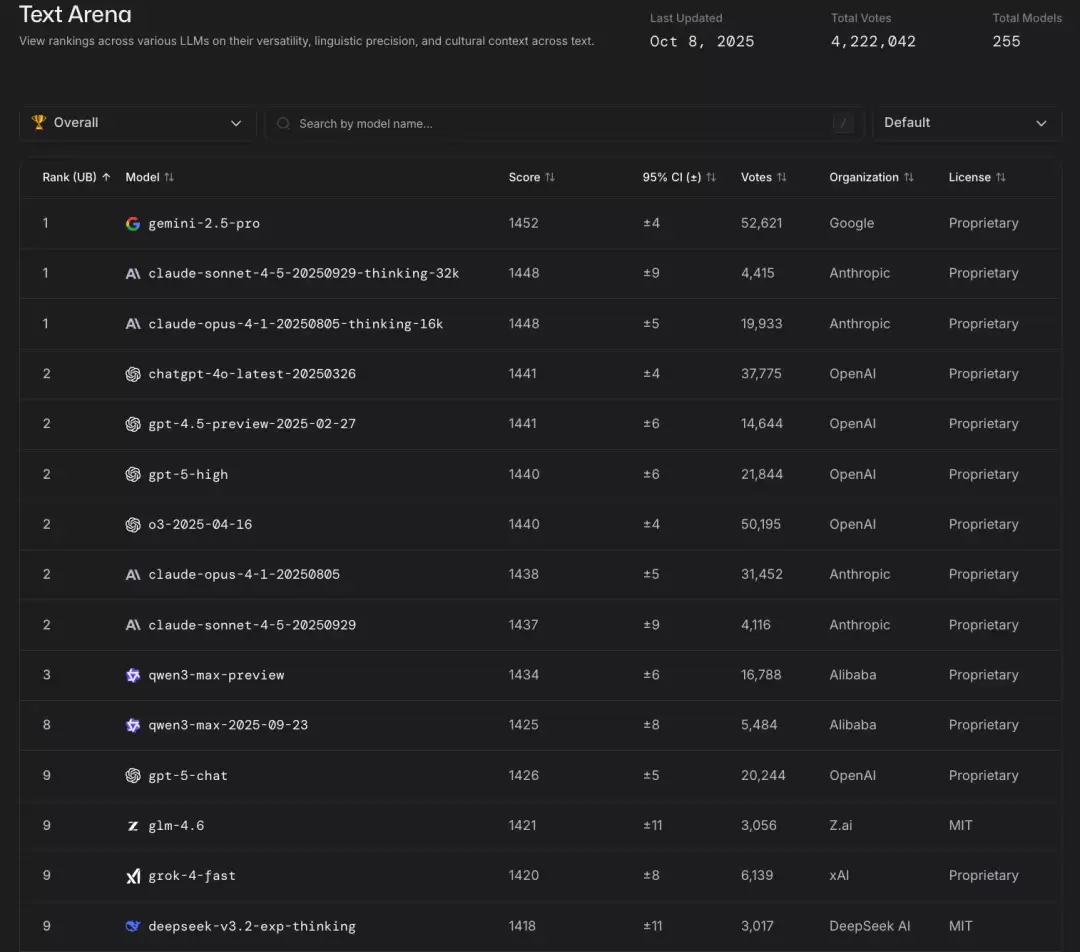
Task: Click the Qwen icon next to qwen3-max-preview
Action: [133, 675]
